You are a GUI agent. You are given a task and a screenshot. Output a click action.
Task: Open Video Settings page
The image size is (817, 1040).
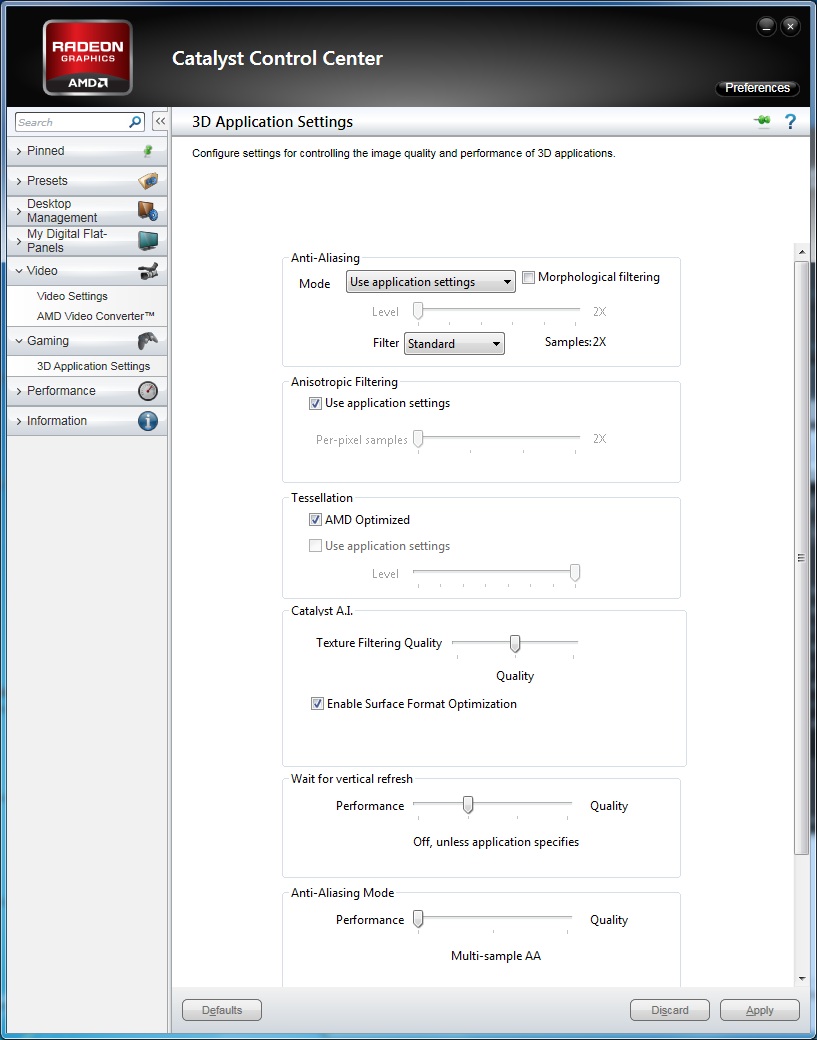pyautogui.click(x=72, y=296)
